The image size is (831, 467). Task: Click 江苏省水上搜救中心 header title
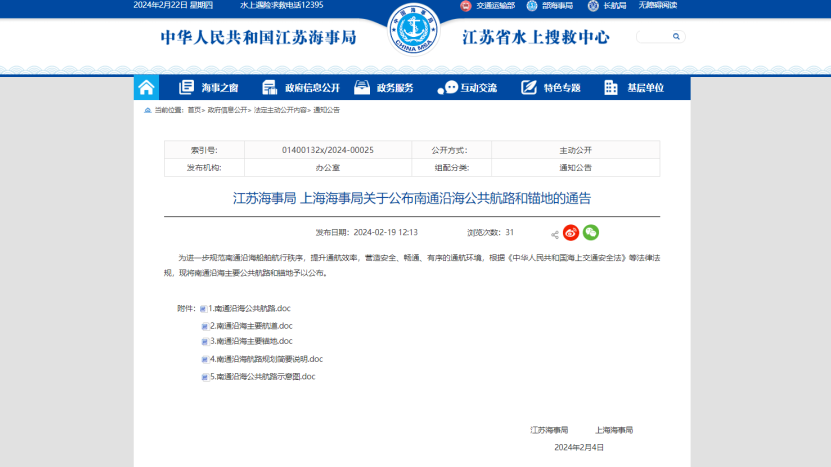click(x=536, y=38)
